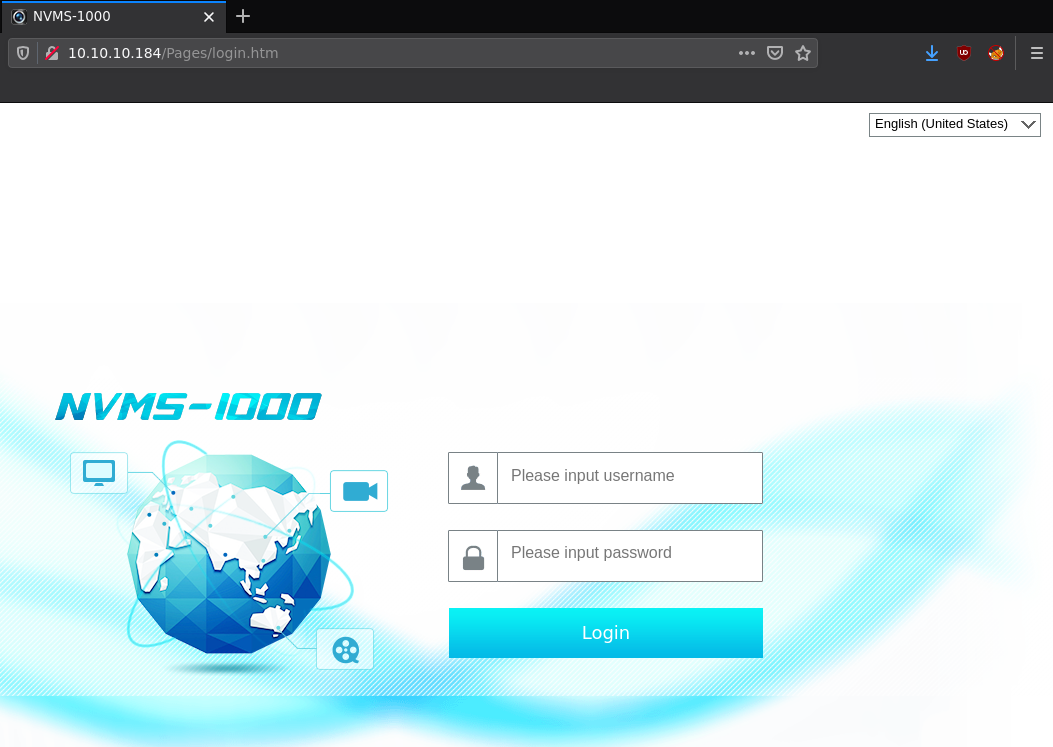
Task: Save page to Pocket icon
Action: tap(775, 53)
